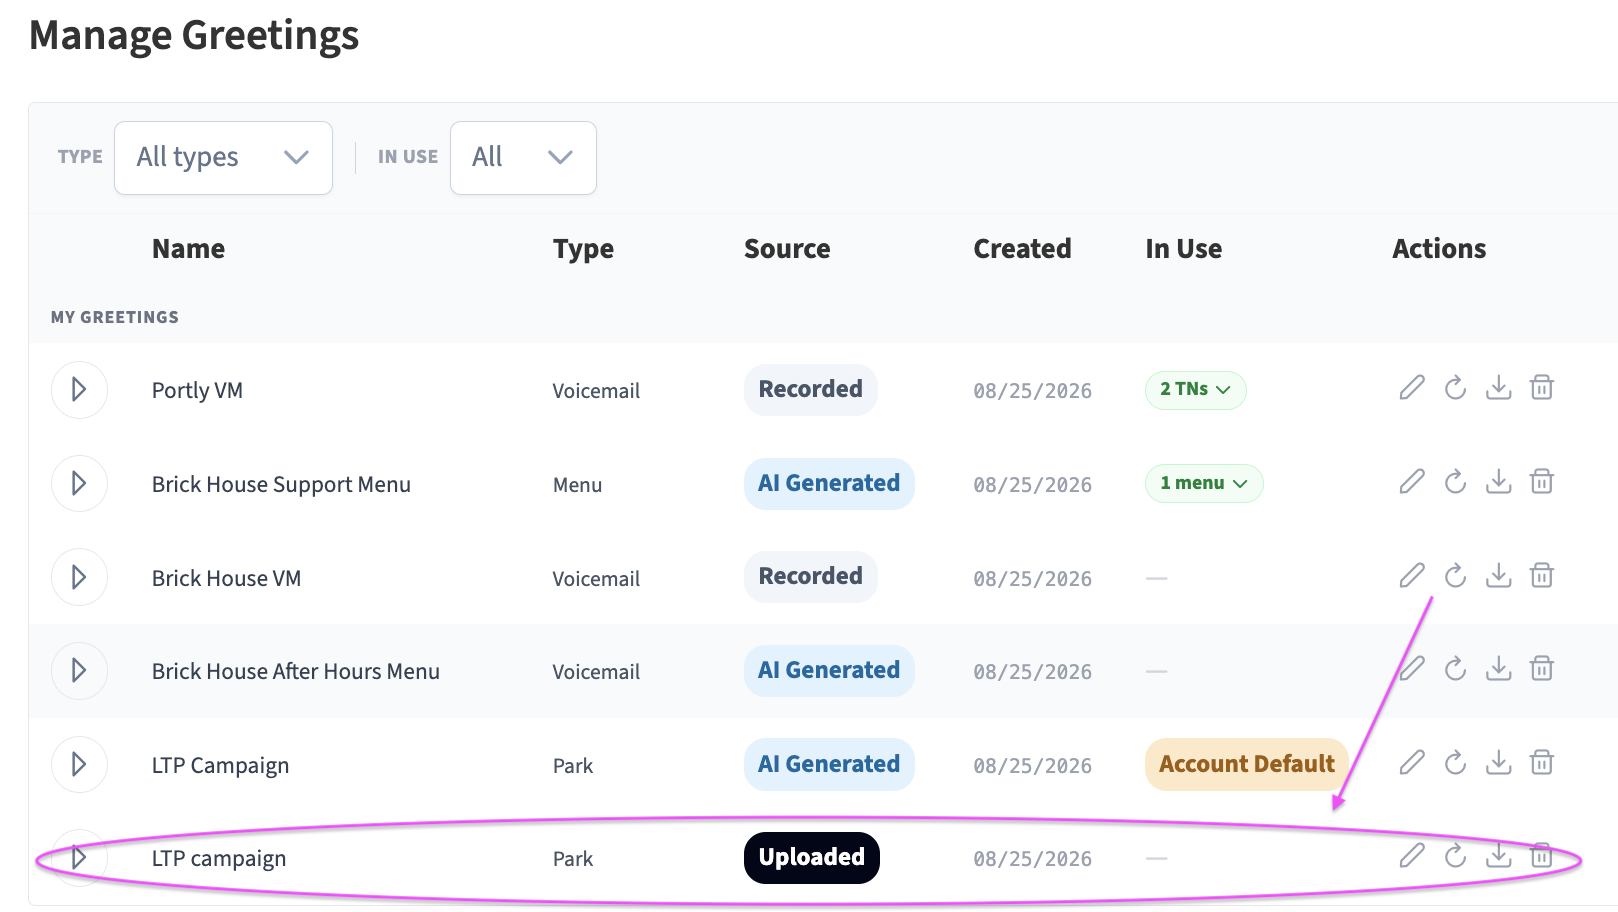Download the Brick House VM greeting

1498,575
